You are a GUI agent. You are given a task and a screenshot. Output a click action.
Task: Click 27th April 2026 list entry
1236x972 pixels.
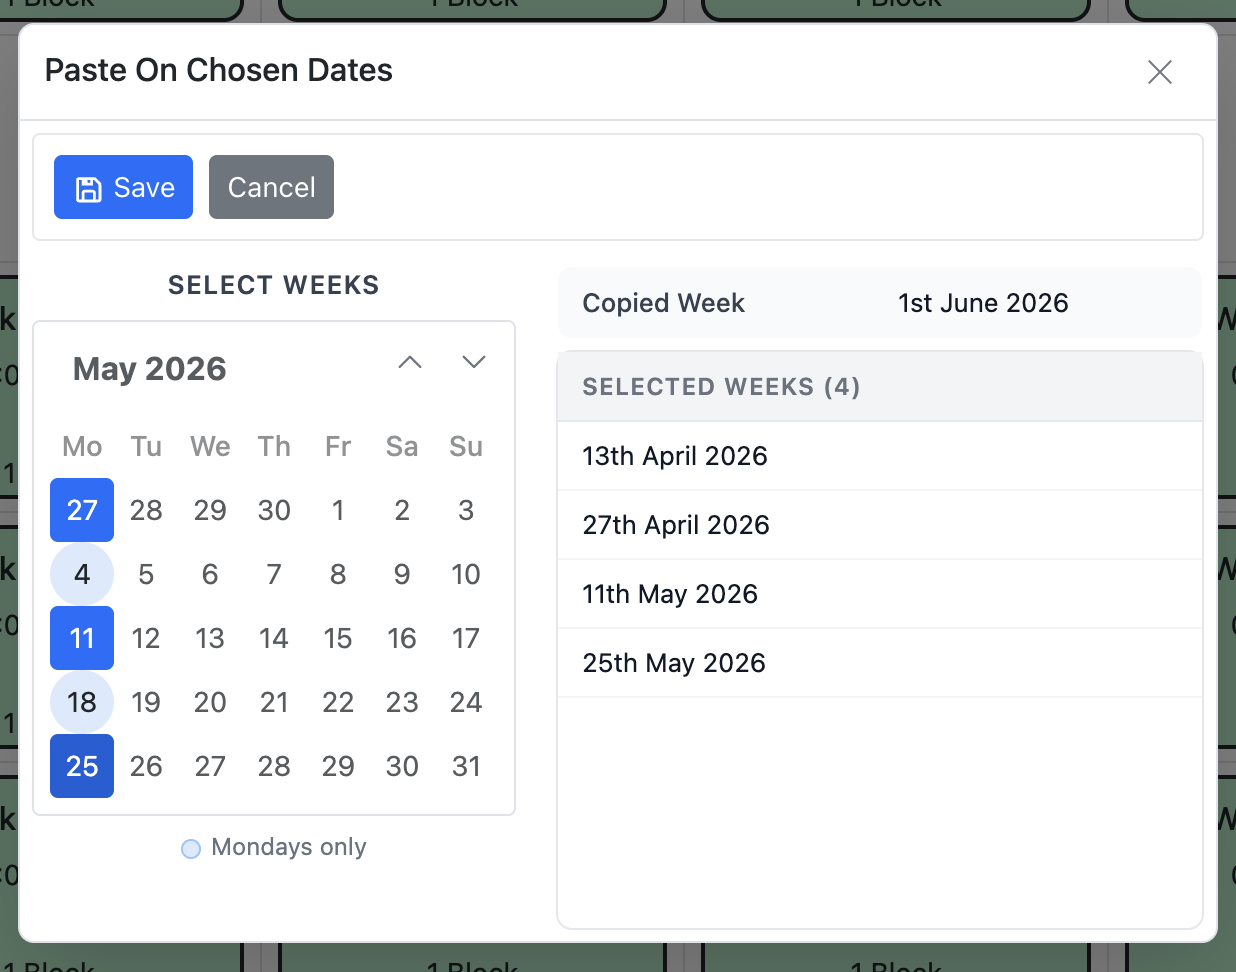point(676,525)
